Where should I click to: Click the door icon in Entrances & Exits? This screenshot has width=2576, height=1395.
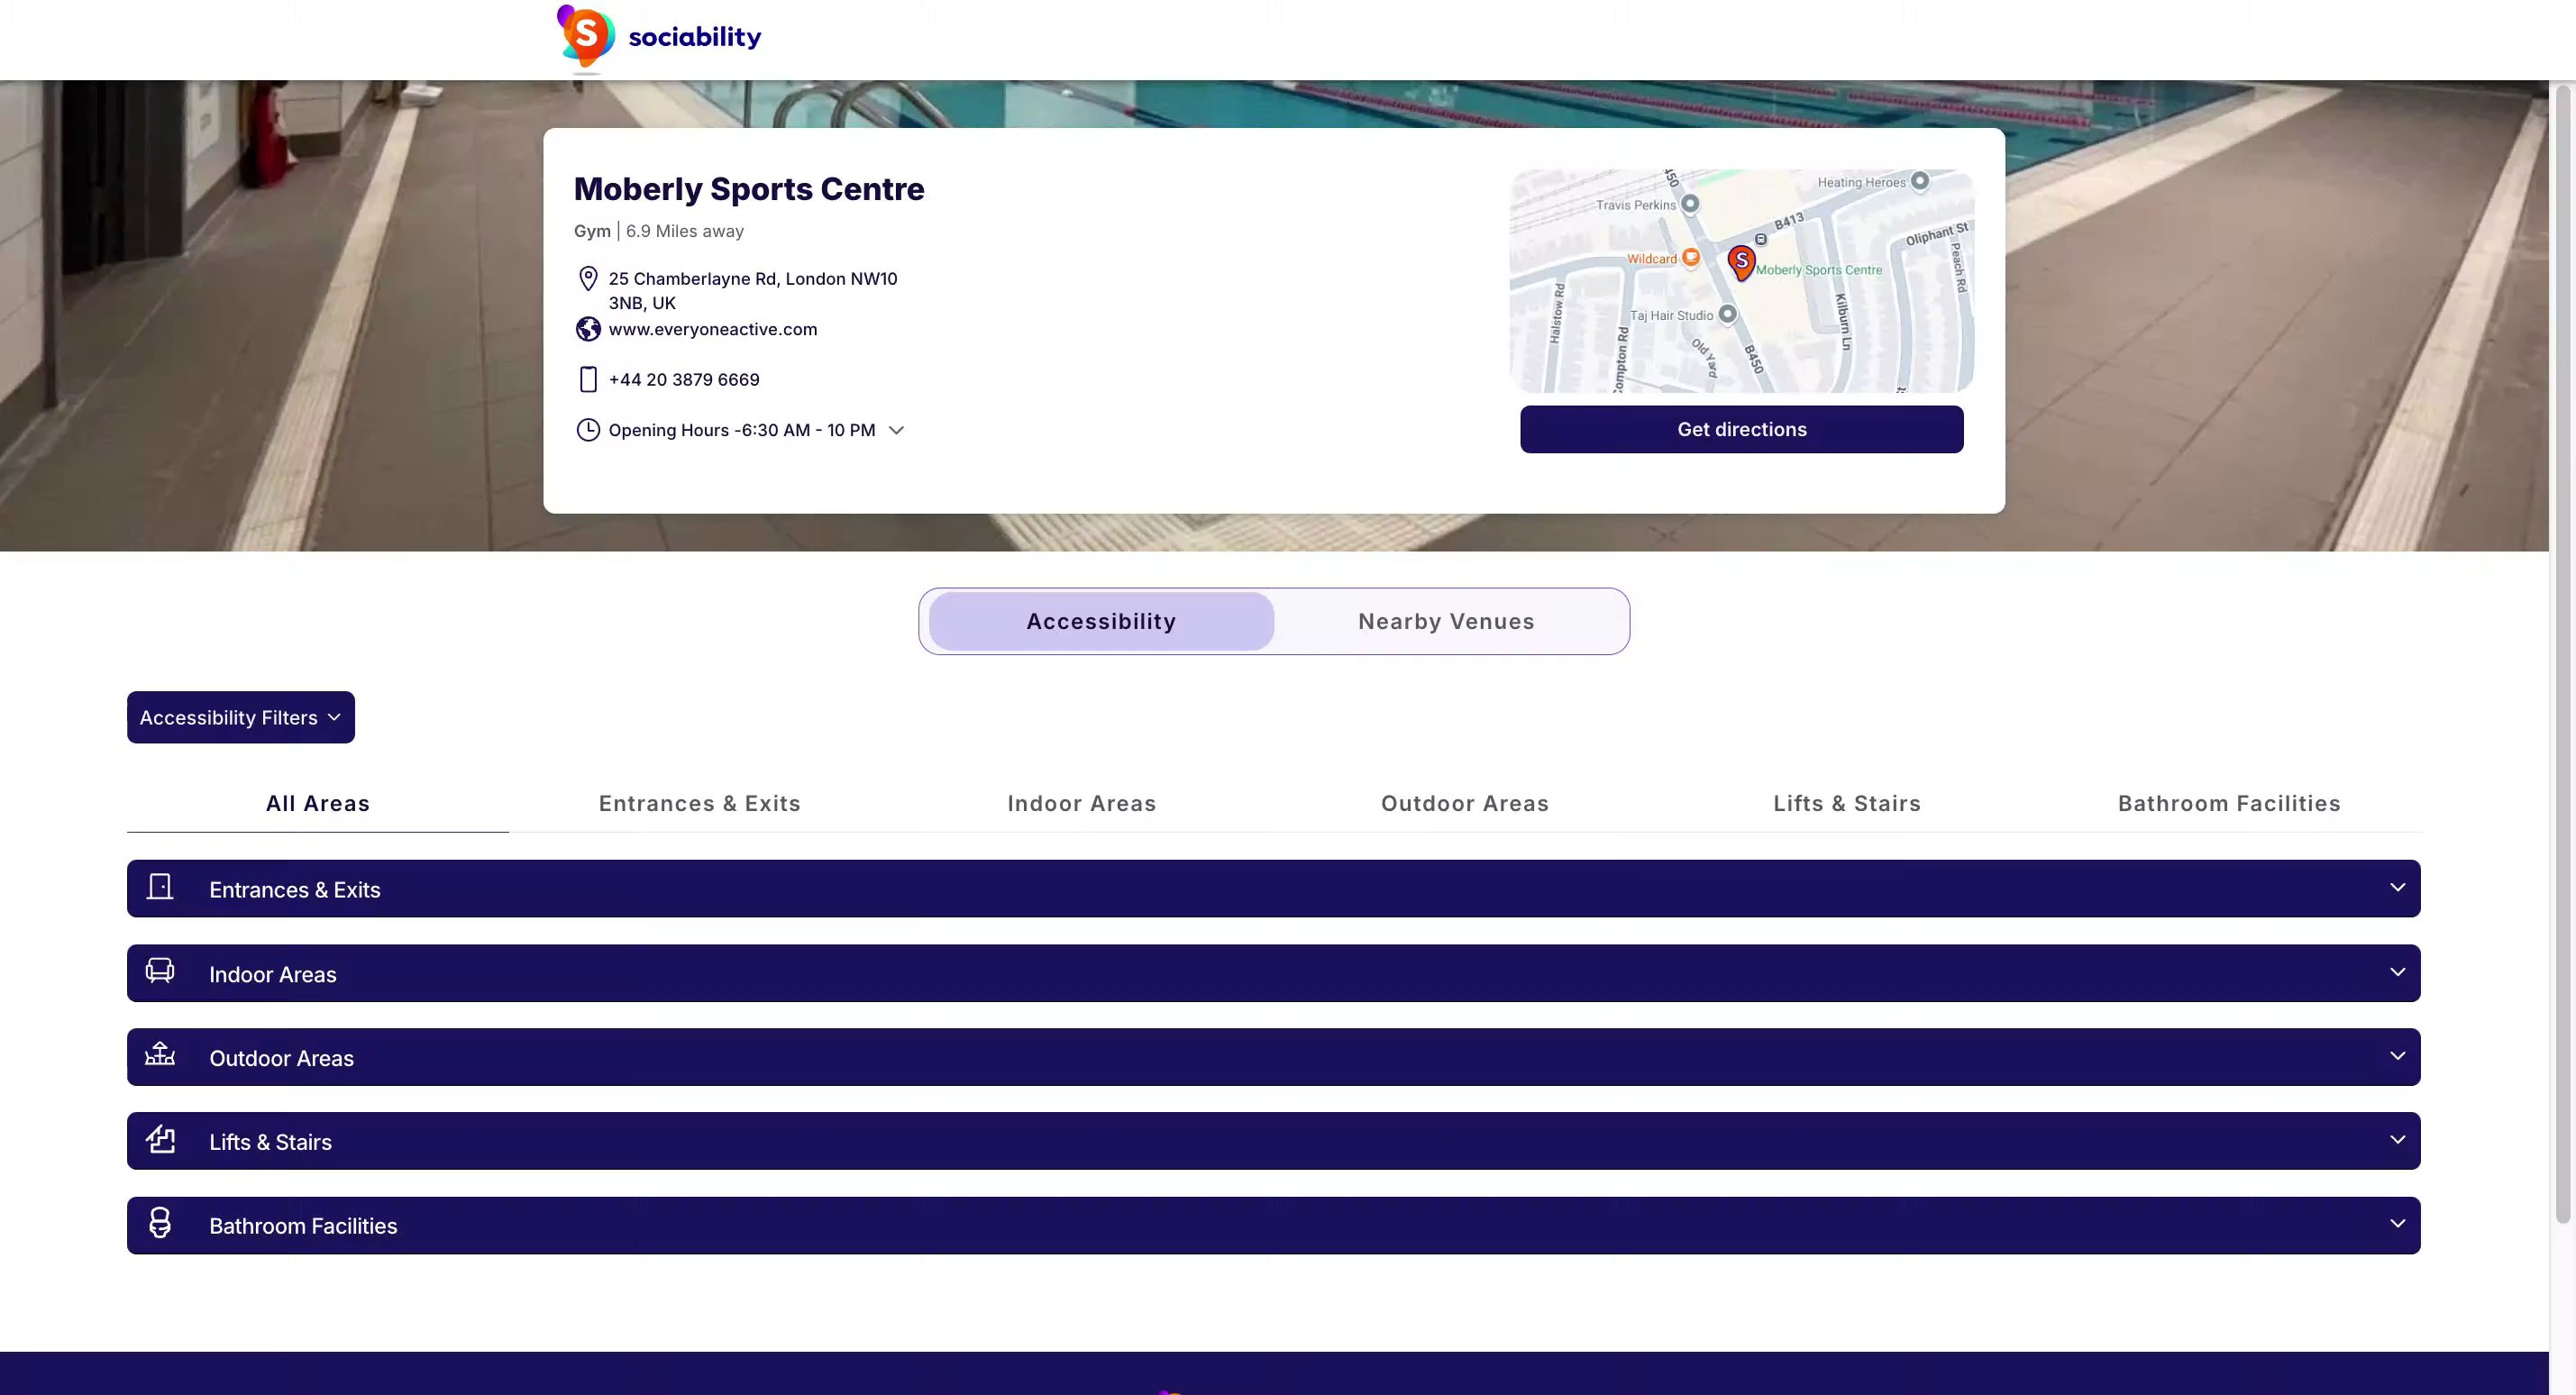coord(160,888)
